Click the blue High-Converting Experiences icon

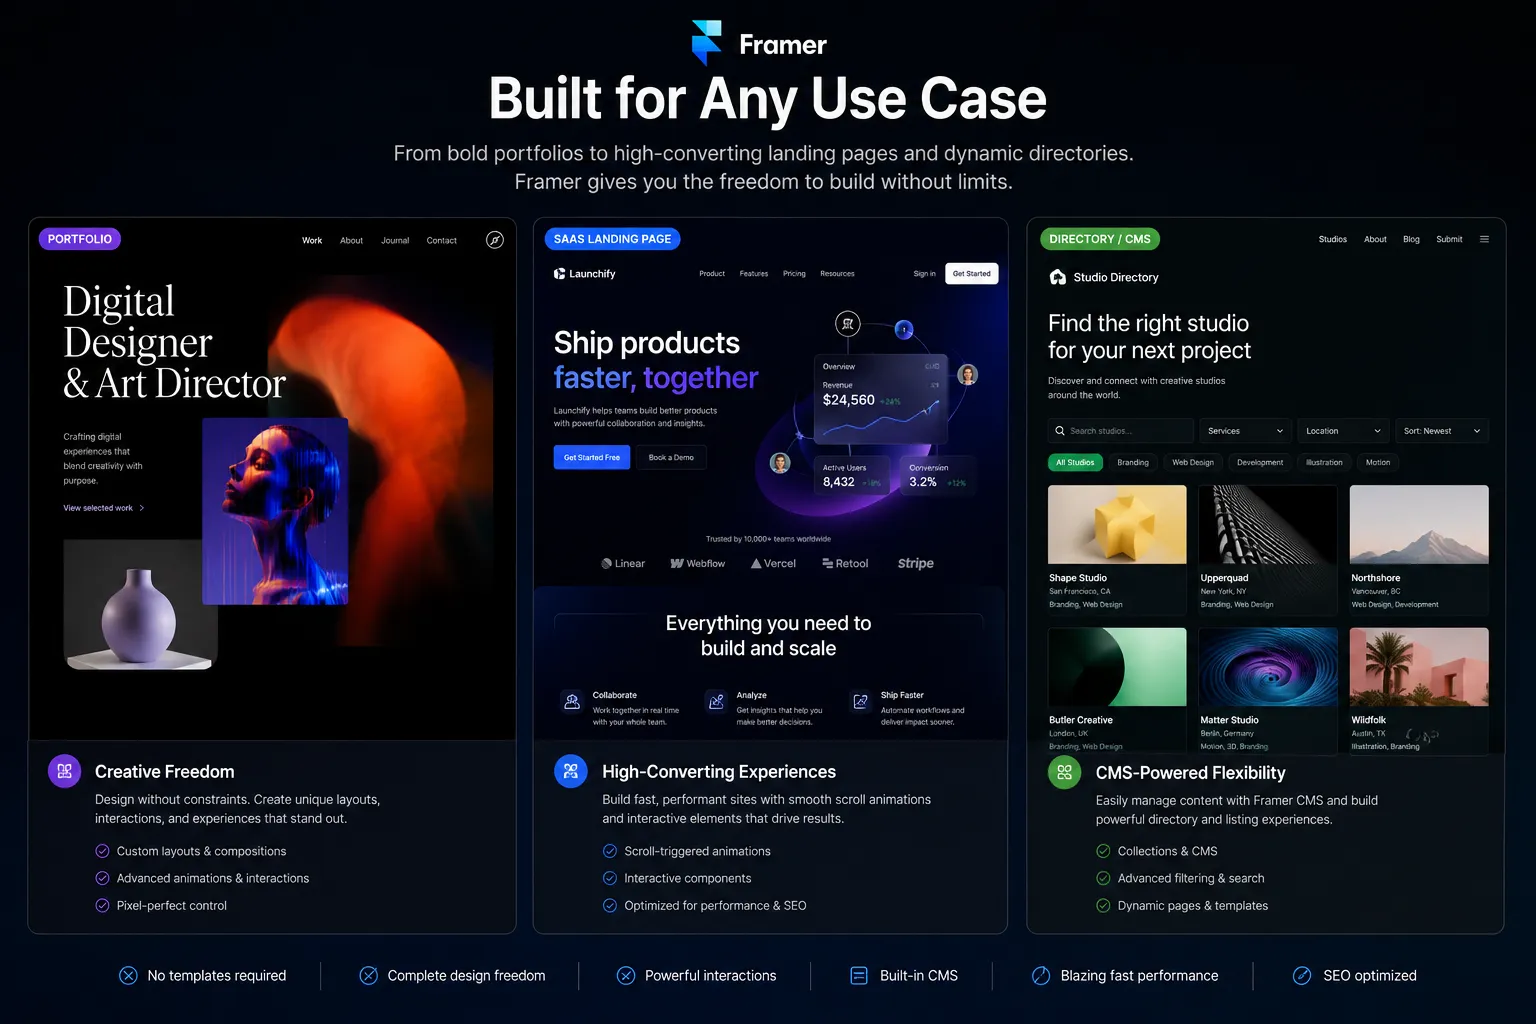click(571, 771)
